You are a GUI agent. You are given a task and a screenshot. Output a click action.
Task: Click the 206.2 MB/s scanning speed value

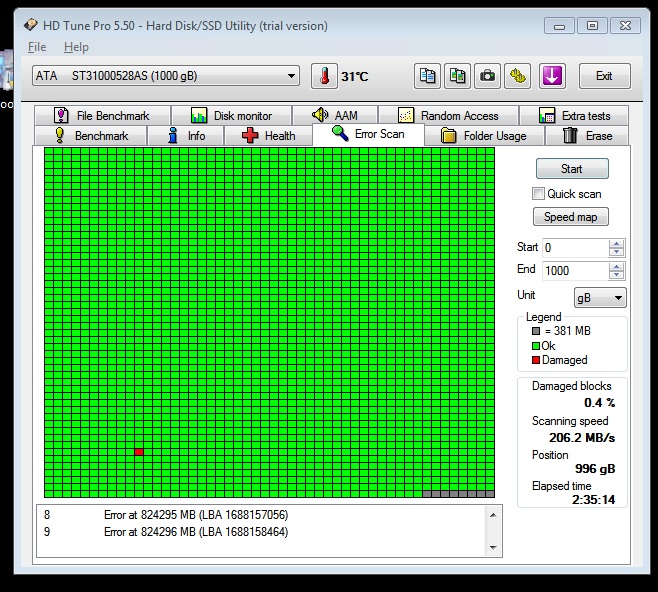(x=582, y=438)
